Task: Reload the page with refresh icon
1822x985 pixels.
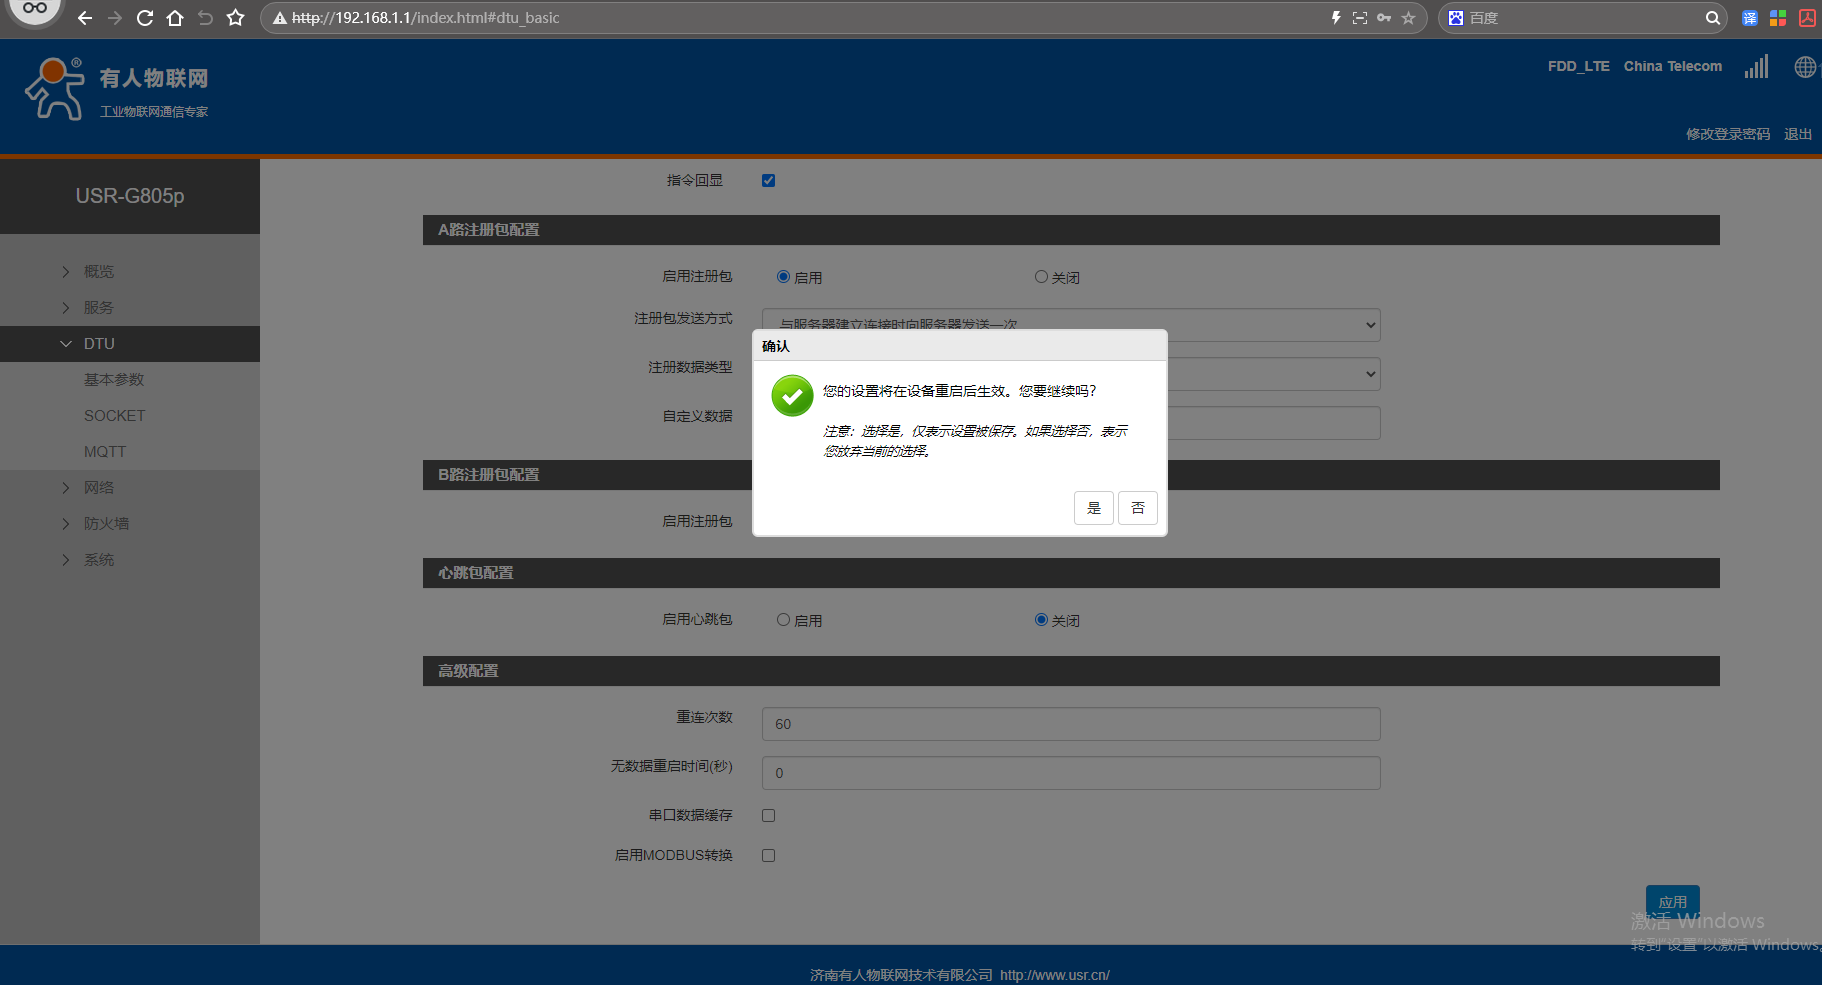Action: click(x=145, y=18)
